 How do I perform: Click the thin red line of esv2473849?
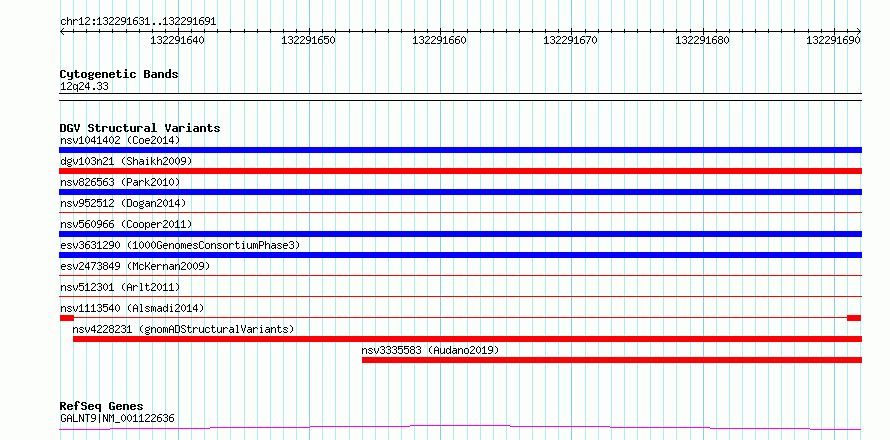coord(460,275)
